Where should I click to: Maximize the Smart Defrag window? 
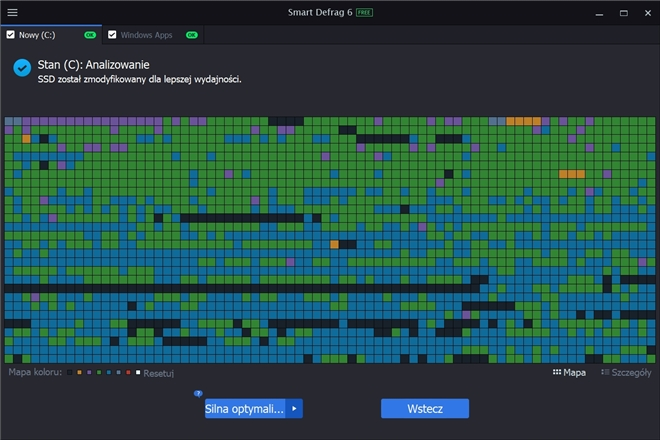pos(624,13)
